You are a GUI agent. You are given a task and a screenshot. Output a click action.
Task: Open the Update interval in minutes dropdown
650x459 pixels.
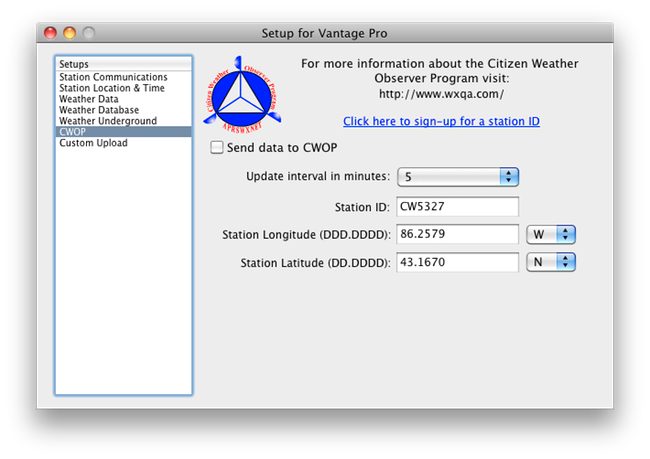[x=458, y=177]
